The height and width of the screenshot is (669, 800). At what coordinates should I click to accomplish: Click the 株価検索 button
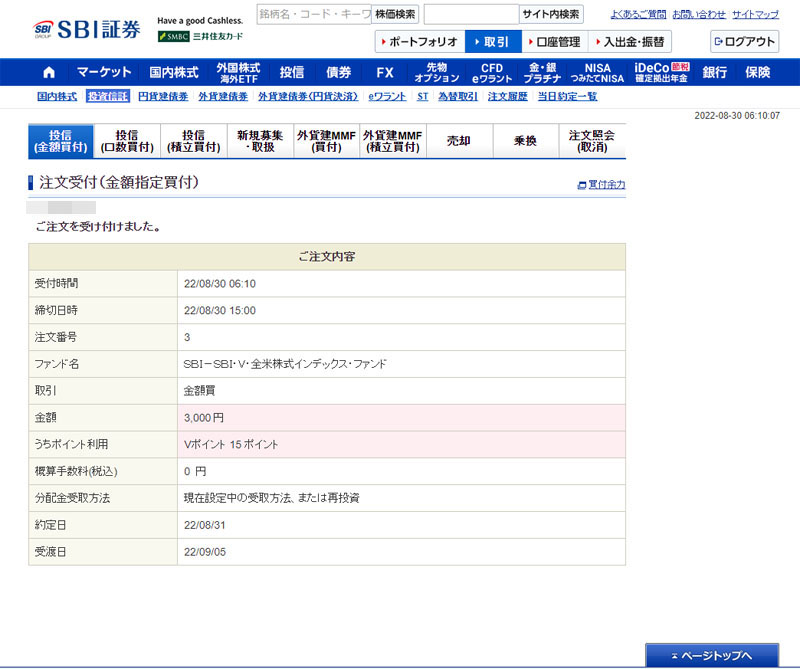pyautogui.click(x=396, y=14)
